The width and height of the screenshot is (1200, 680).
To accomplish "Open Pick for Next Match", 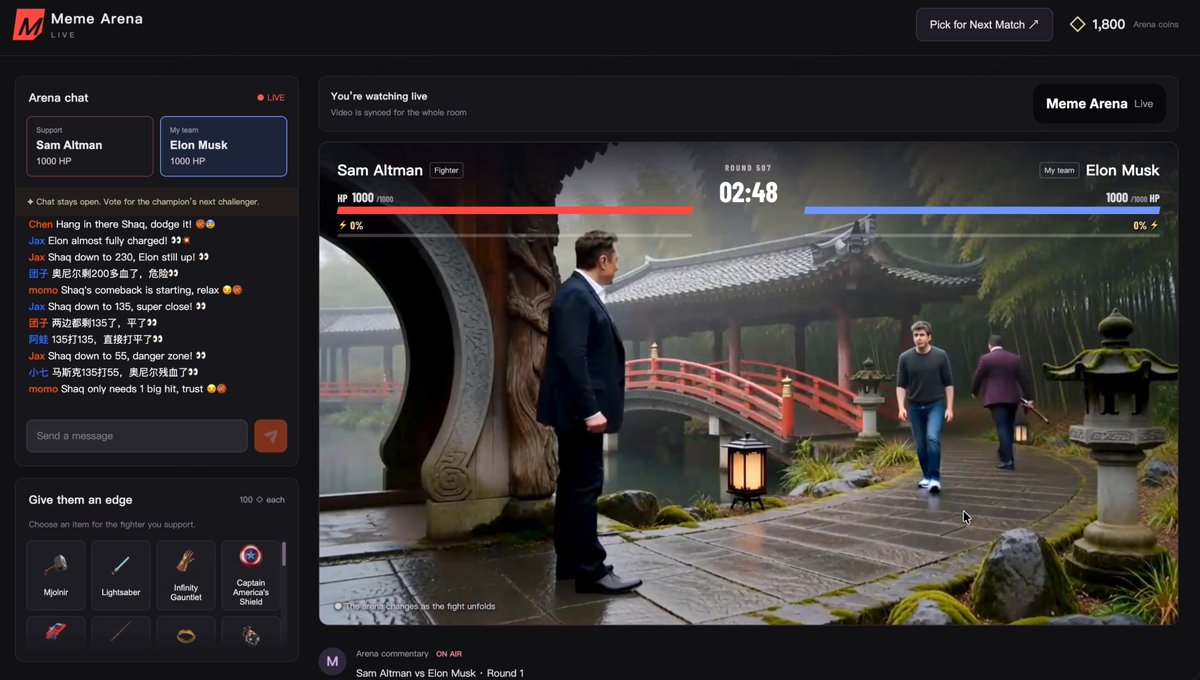I will [984, 24].
